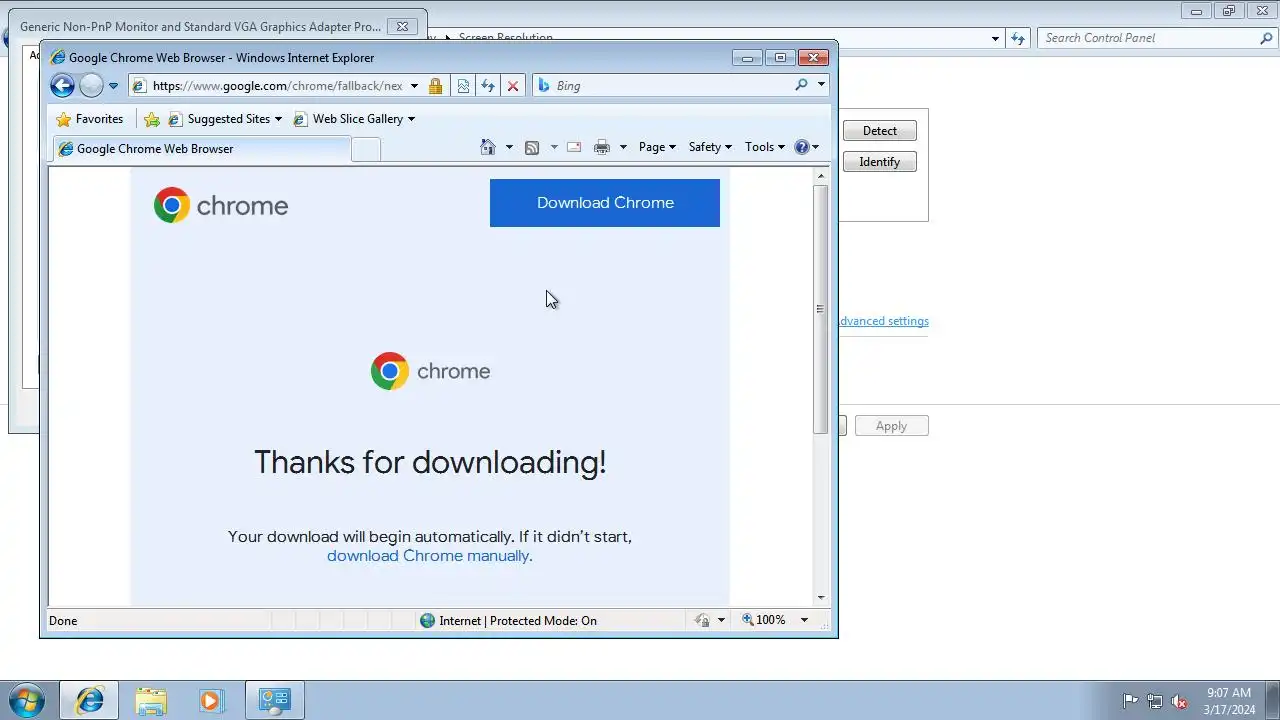Go back with Internet Explorer's Back arrow
This screenshot has height=720, width=1280.
point(62,86)
